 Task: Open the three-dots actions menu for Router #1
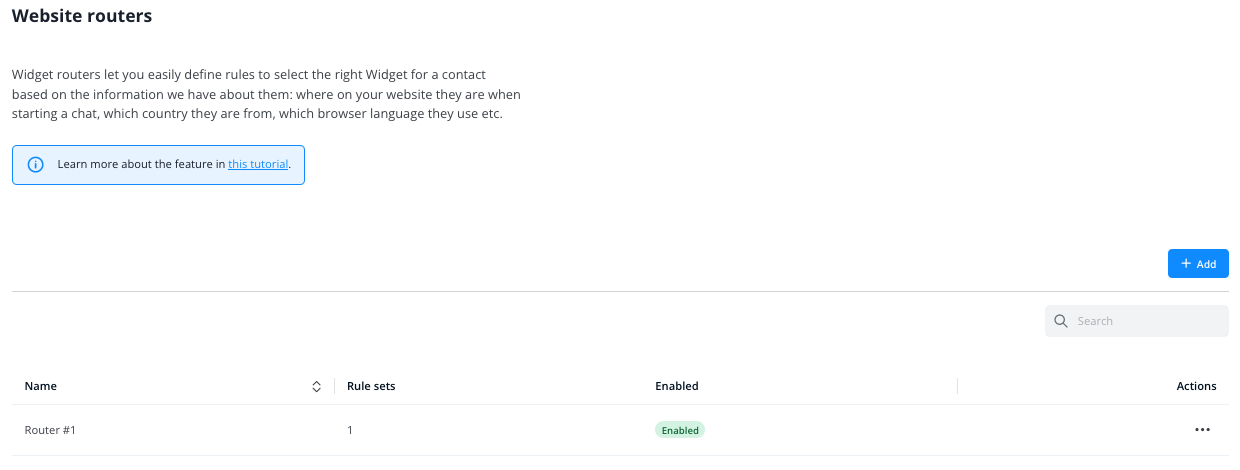[x=1202, y=430]
